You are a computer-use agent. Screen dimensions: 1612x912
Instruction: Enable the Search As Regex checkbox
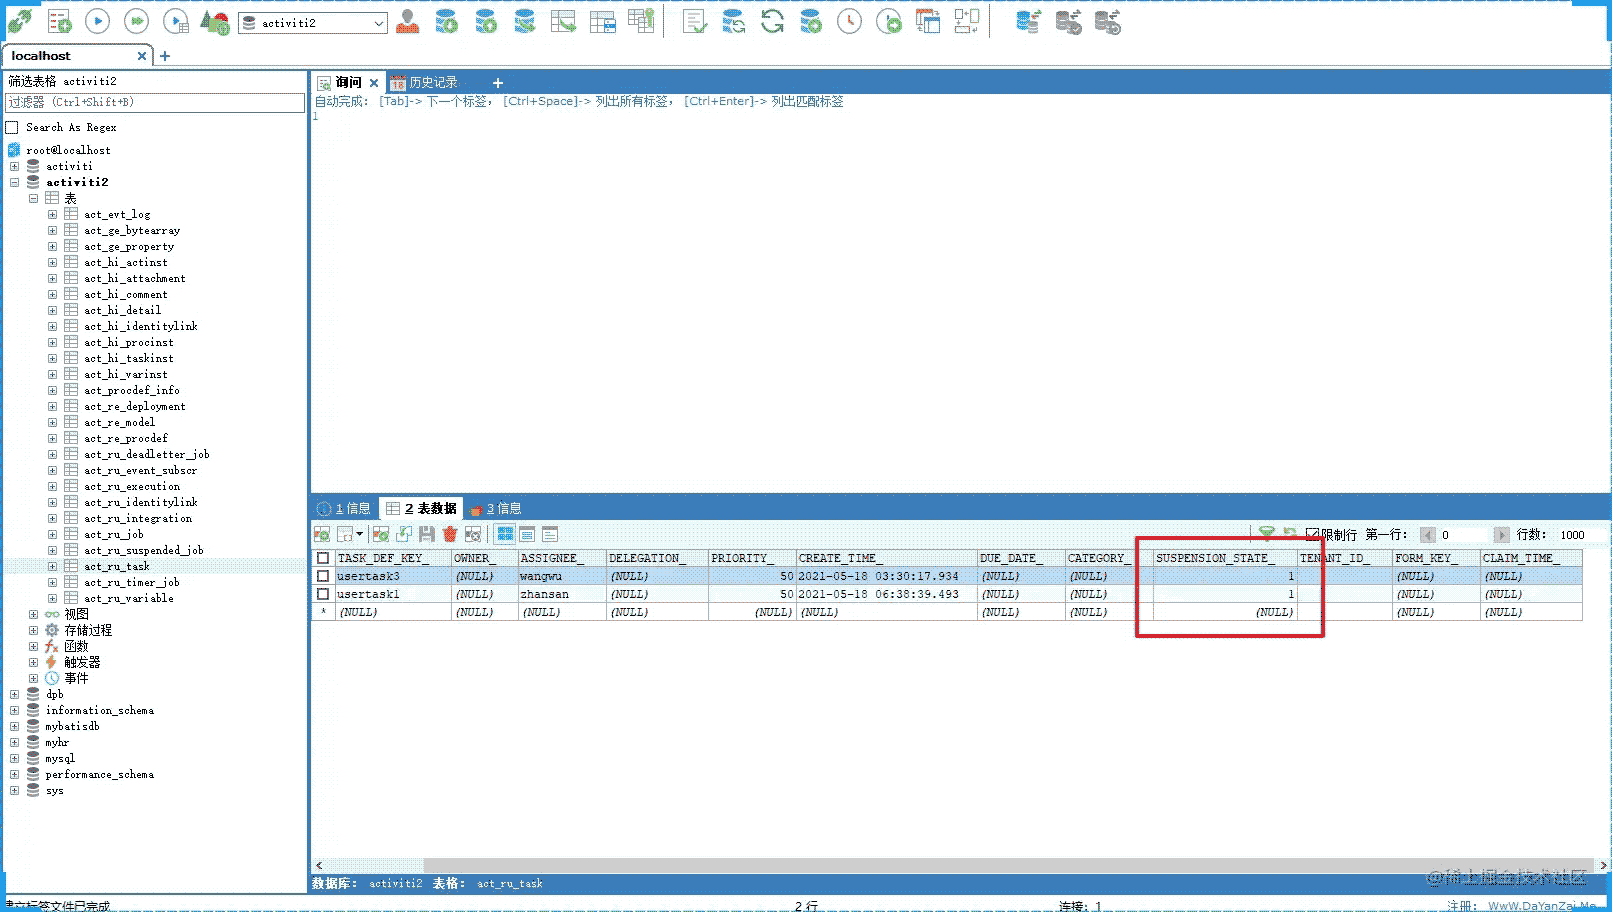pos(12,127)
